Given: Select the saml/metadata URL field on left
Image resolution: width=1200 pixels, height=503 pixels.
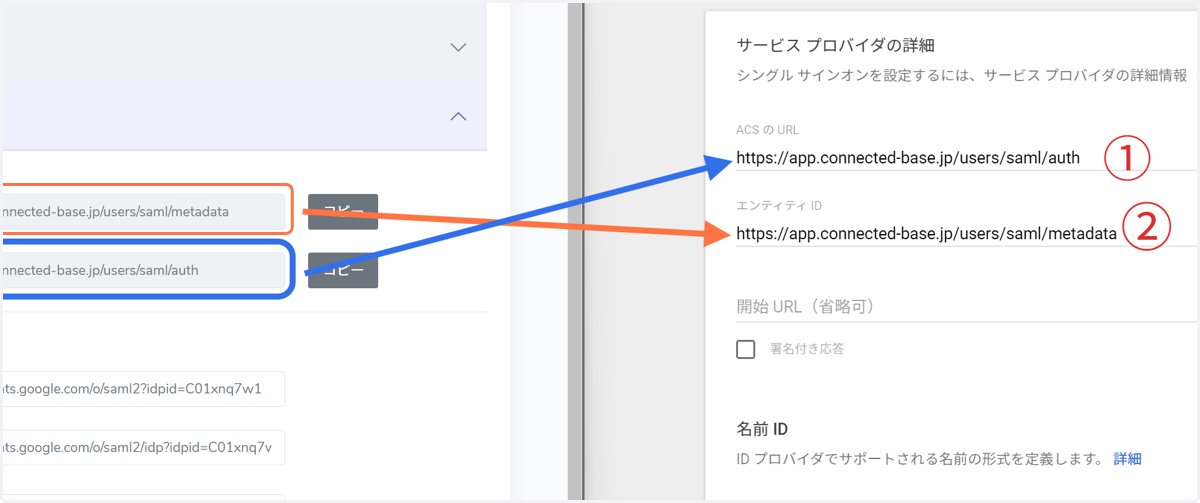Looking at the screenshot, I should pos(144,212).
